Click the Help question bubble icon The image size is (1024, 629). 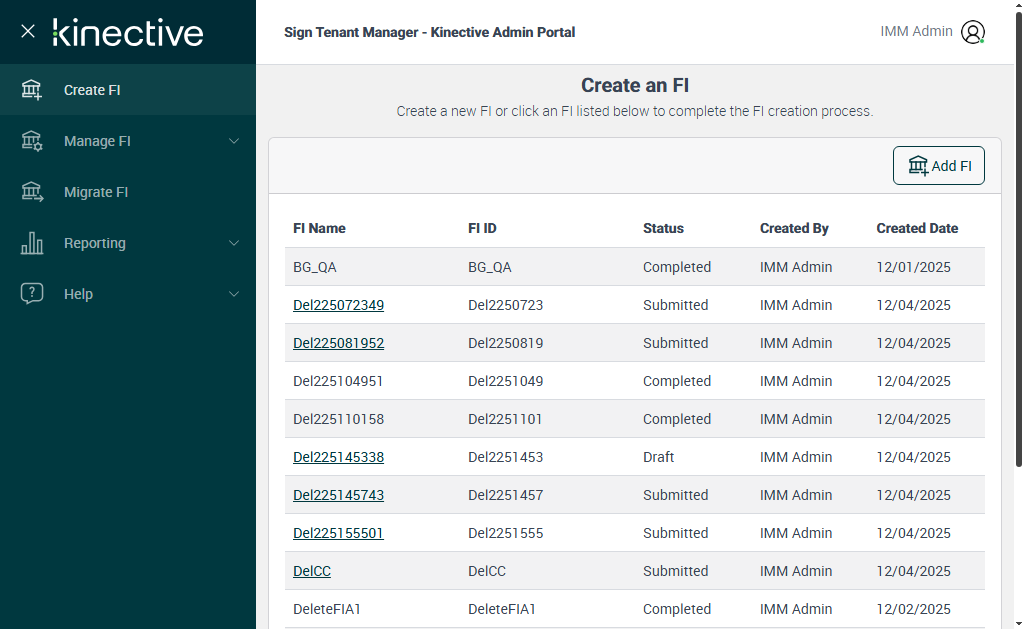click(x=32, y=294)
